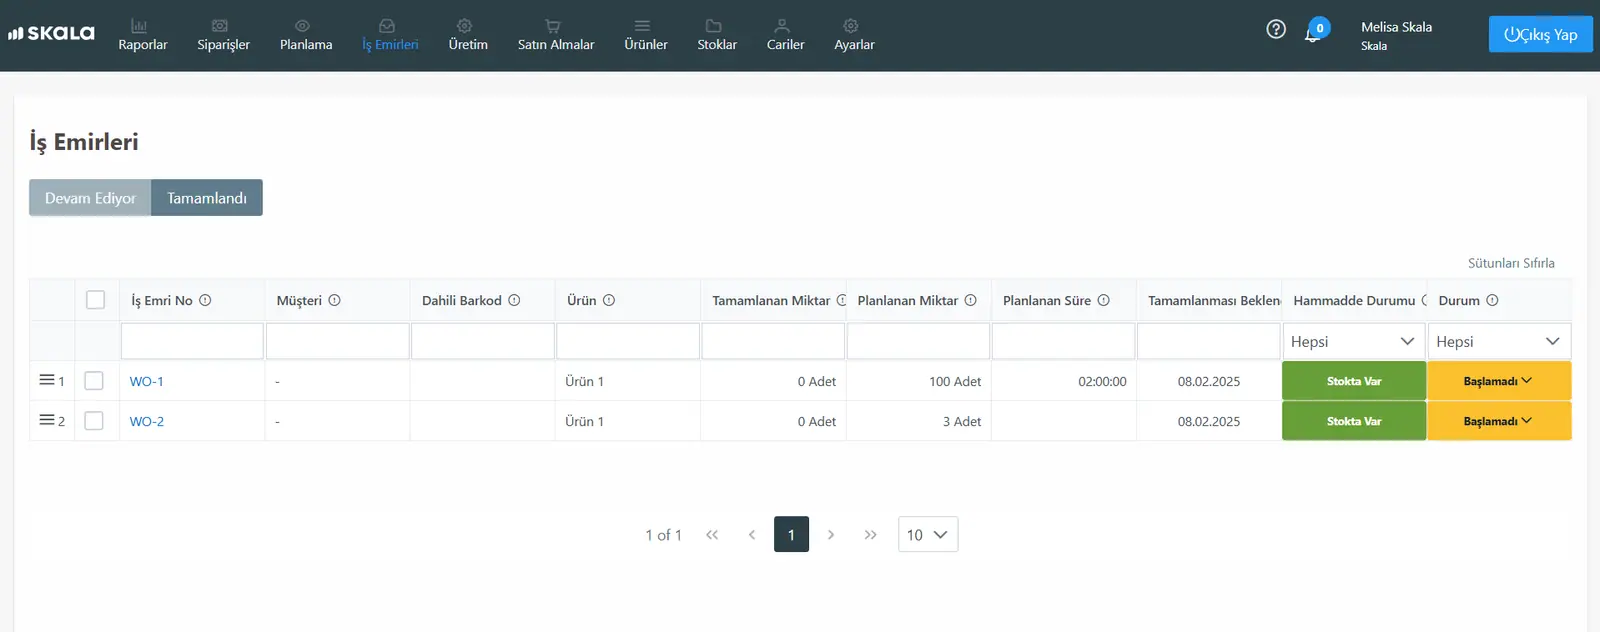Toggle the select-all checkbox in table header

[96, 300]
